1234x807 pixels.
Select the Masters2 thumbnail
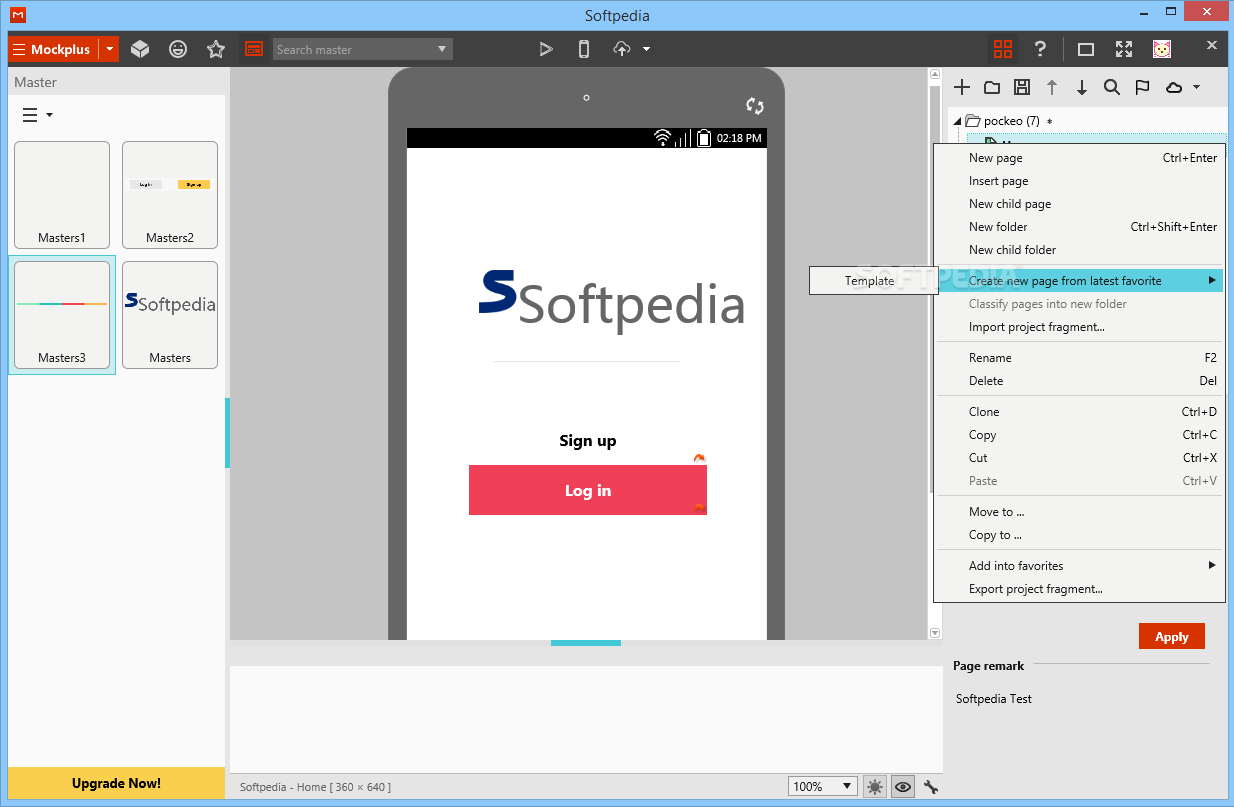click(x=170, y=195)
